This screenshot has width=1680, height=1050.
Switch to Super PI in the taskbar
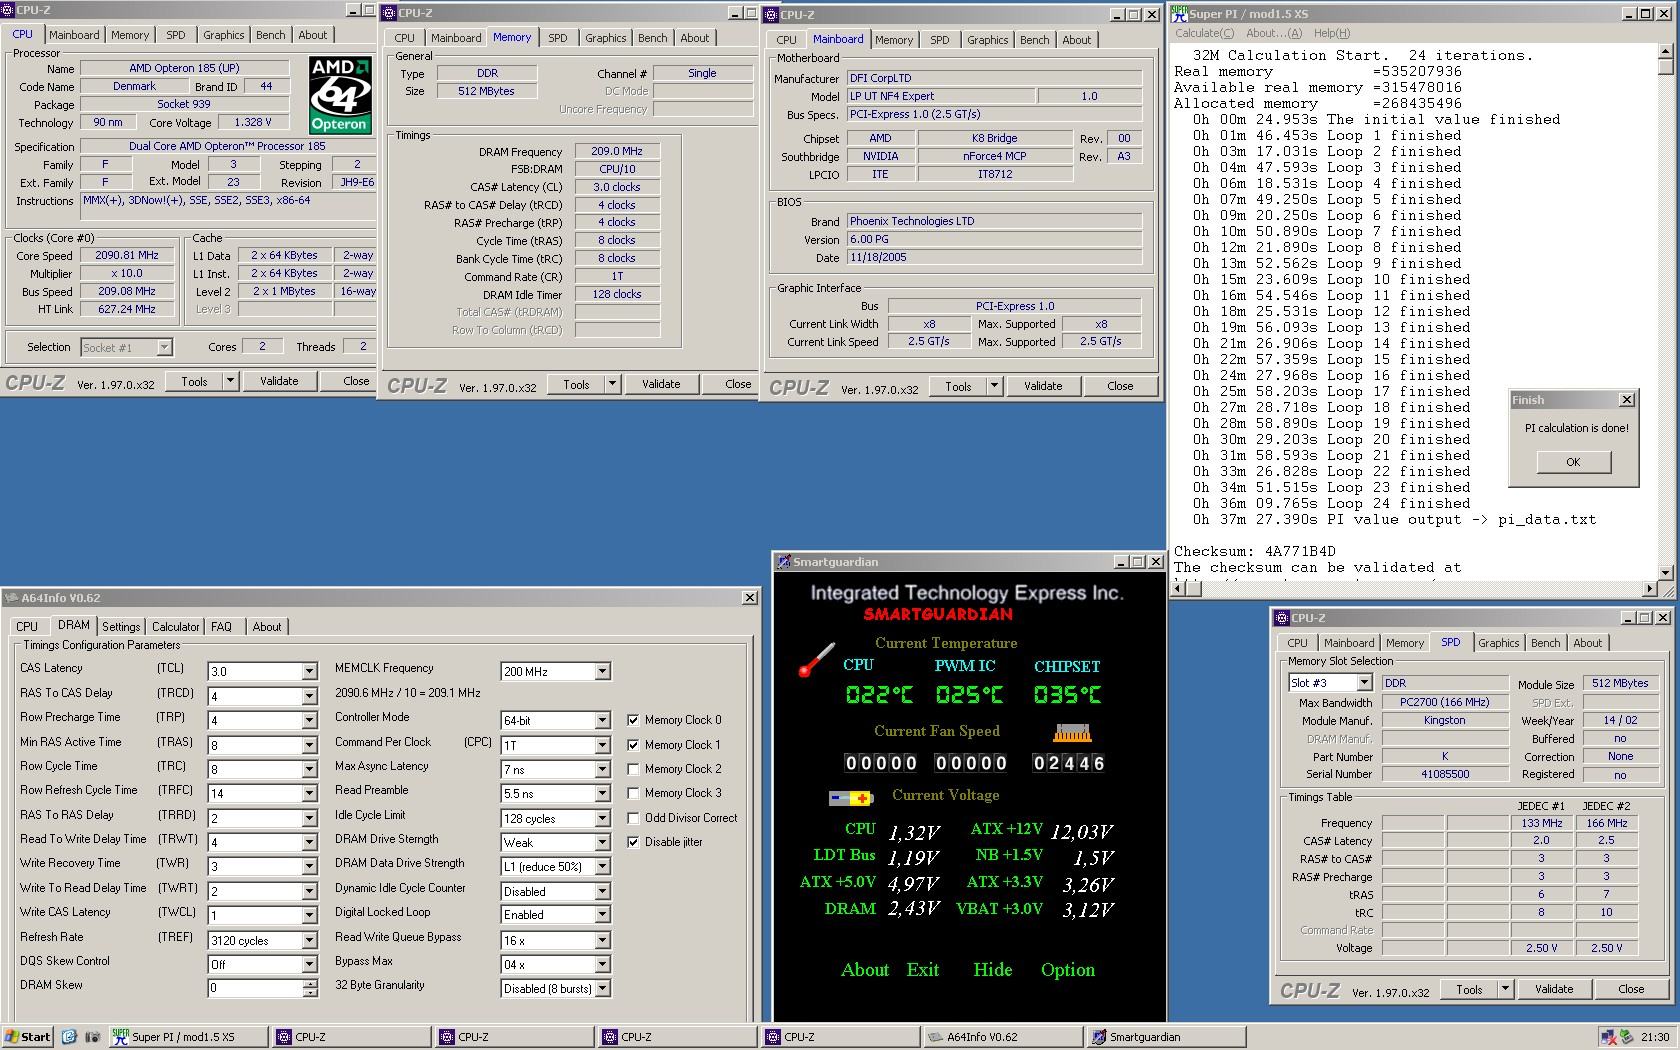(188, 1037)
